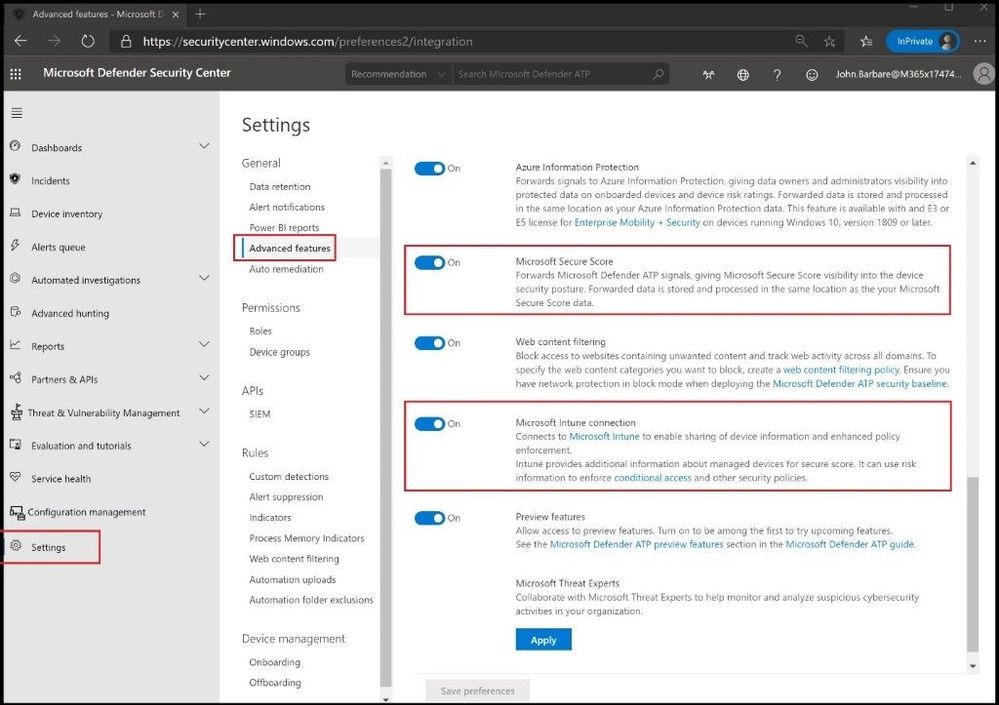
Task: Click the Settings gear icon in the sidebar
Action: click(x=16, y=546)
